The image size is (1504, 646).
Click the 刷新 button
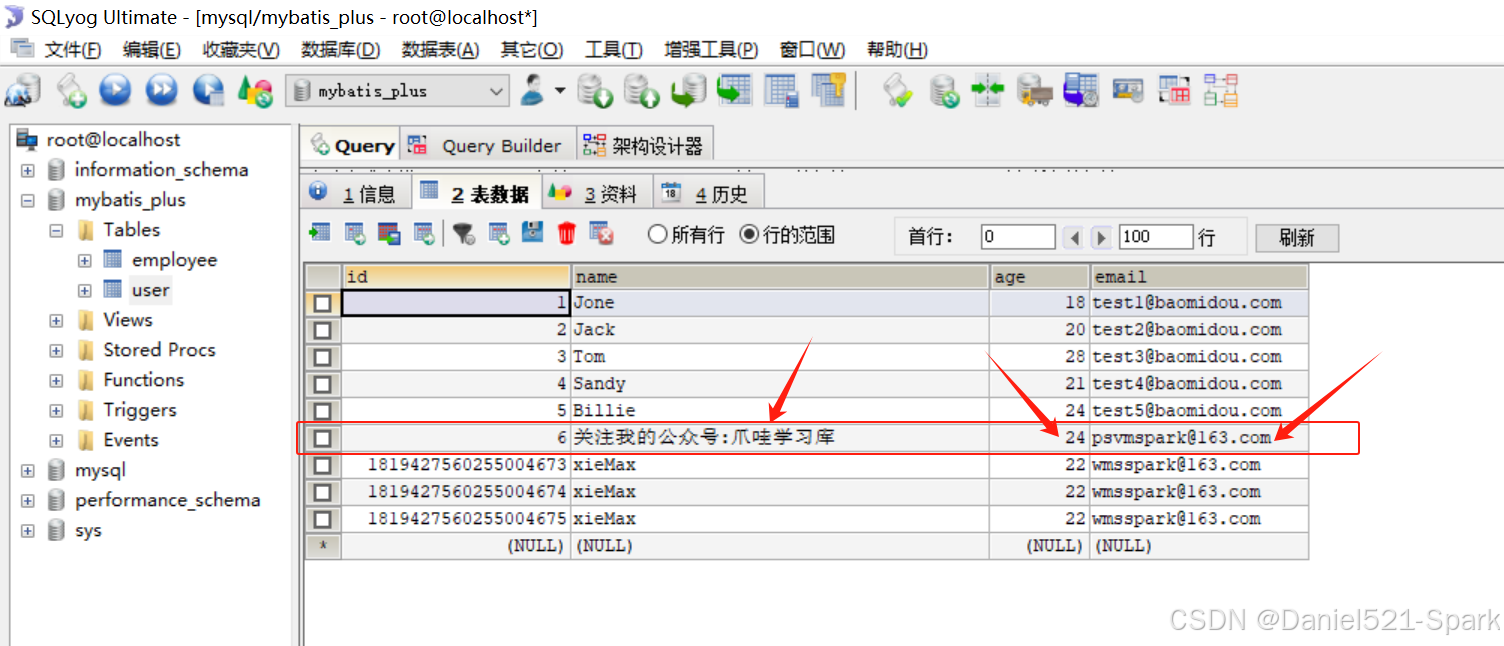1297,238
